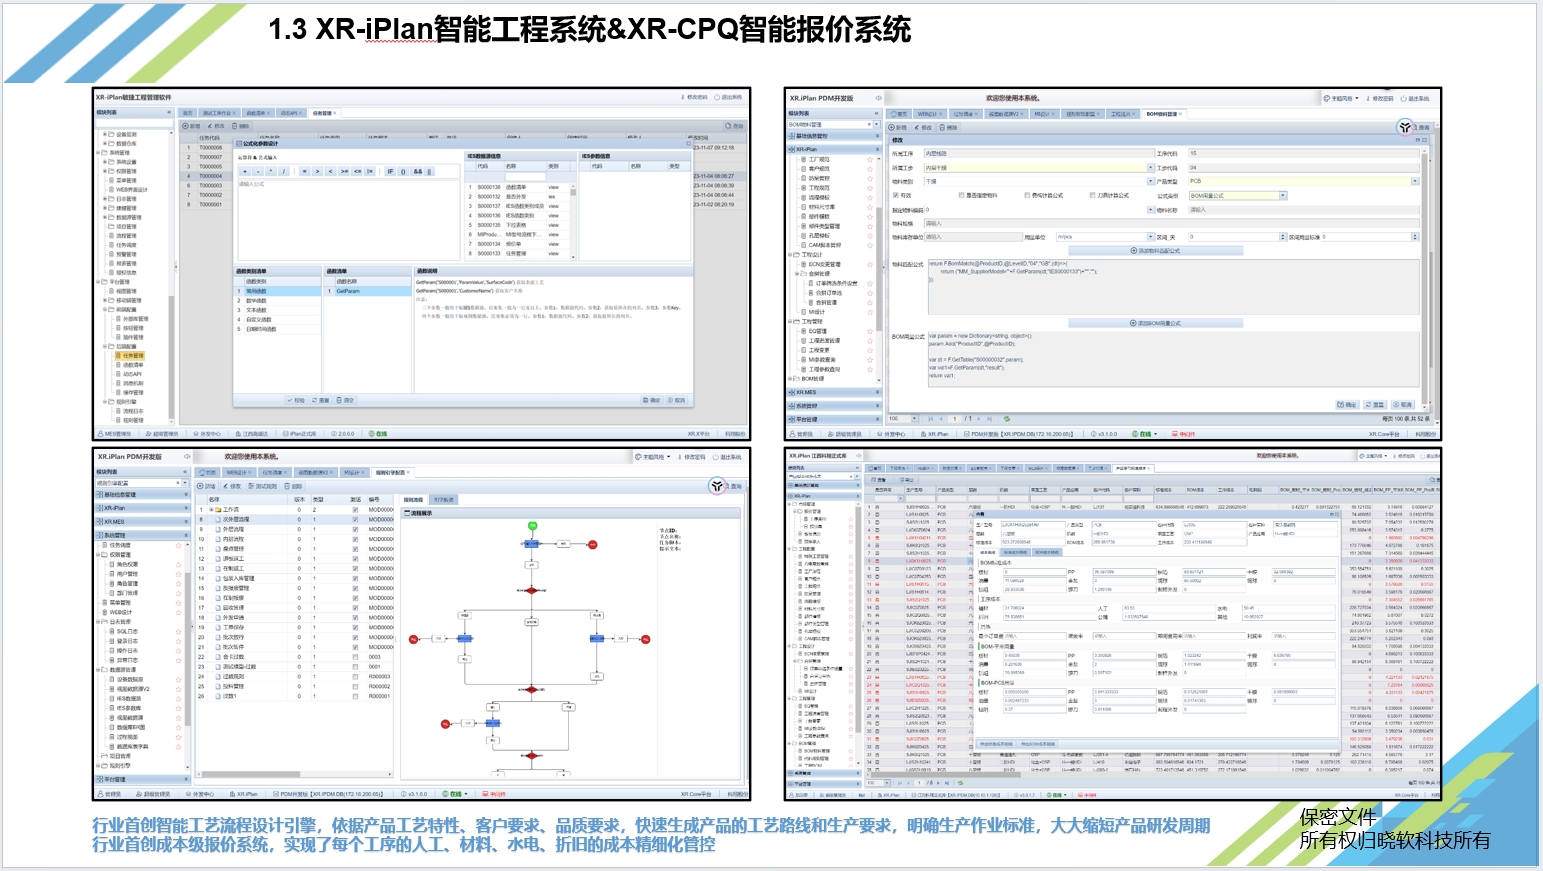Expand the 基础信息管理 accordion in BOM物料管理 window
Viewport: 1543px width, 871px height.
coord(833,136)
